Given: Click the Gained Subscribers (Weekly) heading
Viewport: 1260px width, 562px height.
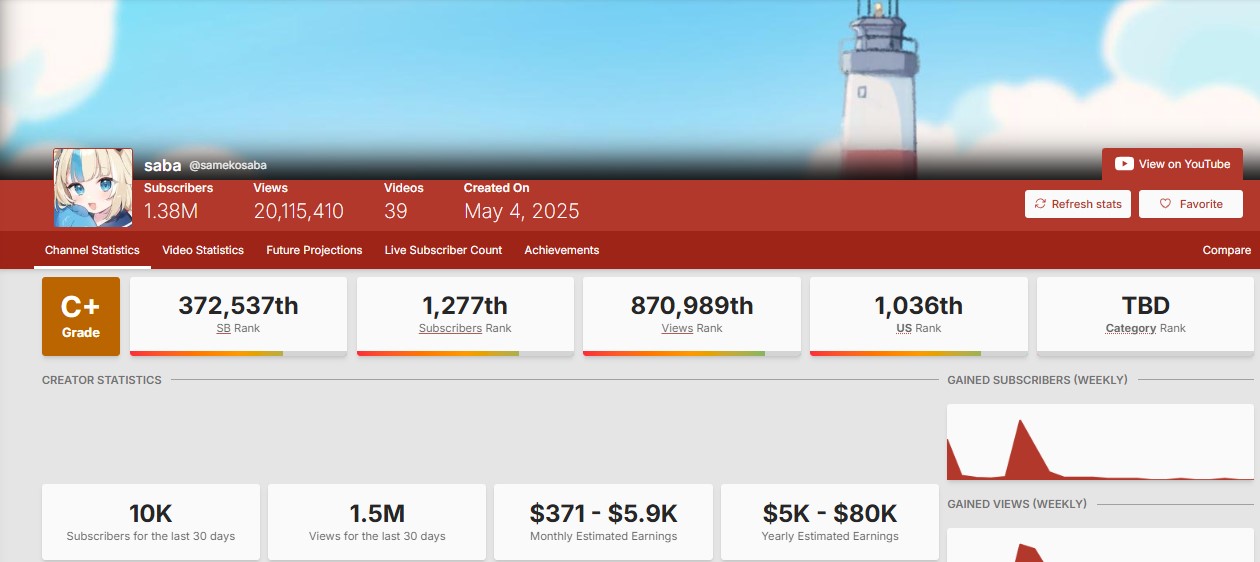Looking at the screenshot, I should (1037, 380).
